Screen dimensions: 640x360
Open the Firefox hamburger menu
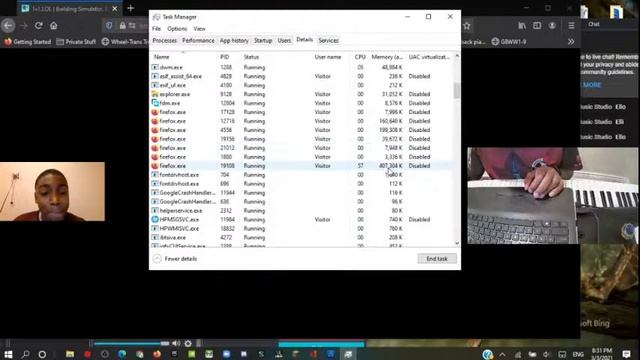click(571, 26)
